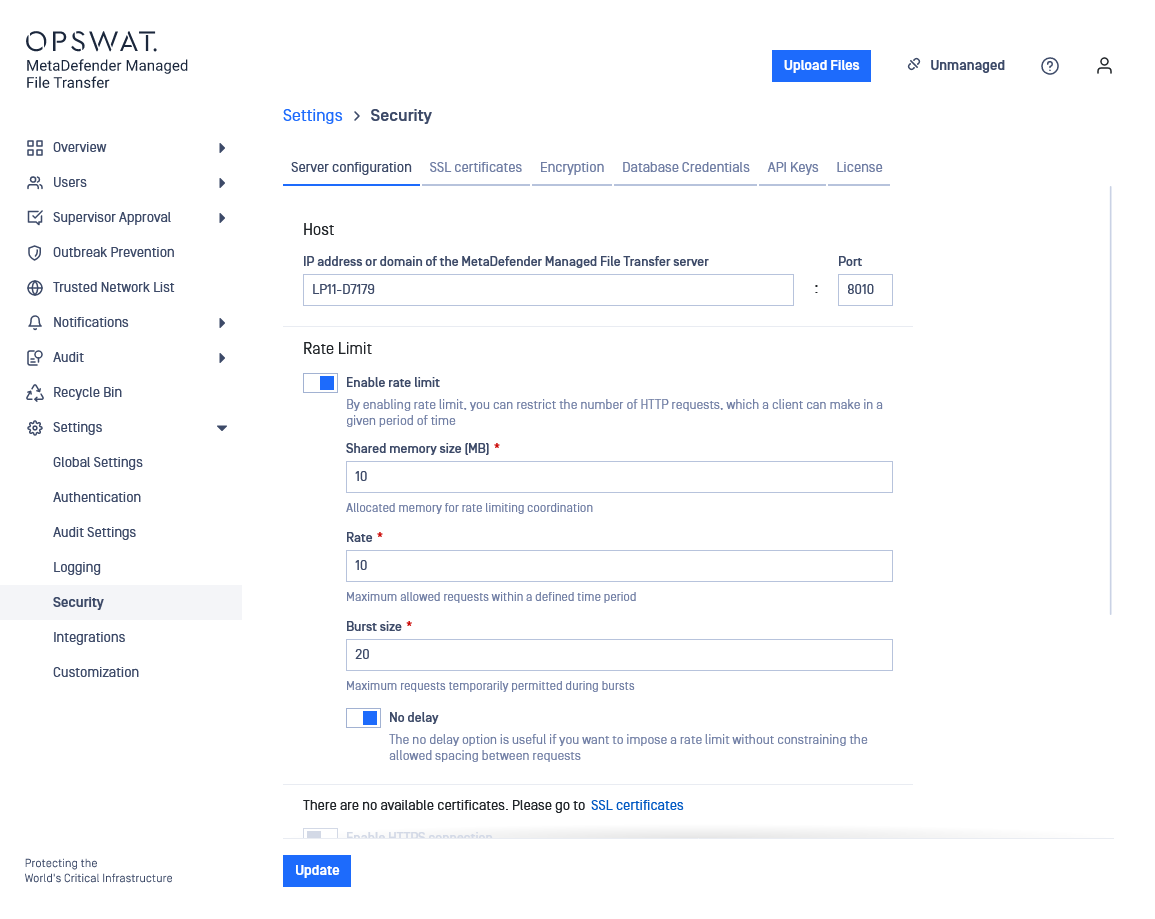Click the host IP address field
This screenshot has width=1155, height=919.
[548, 290]
